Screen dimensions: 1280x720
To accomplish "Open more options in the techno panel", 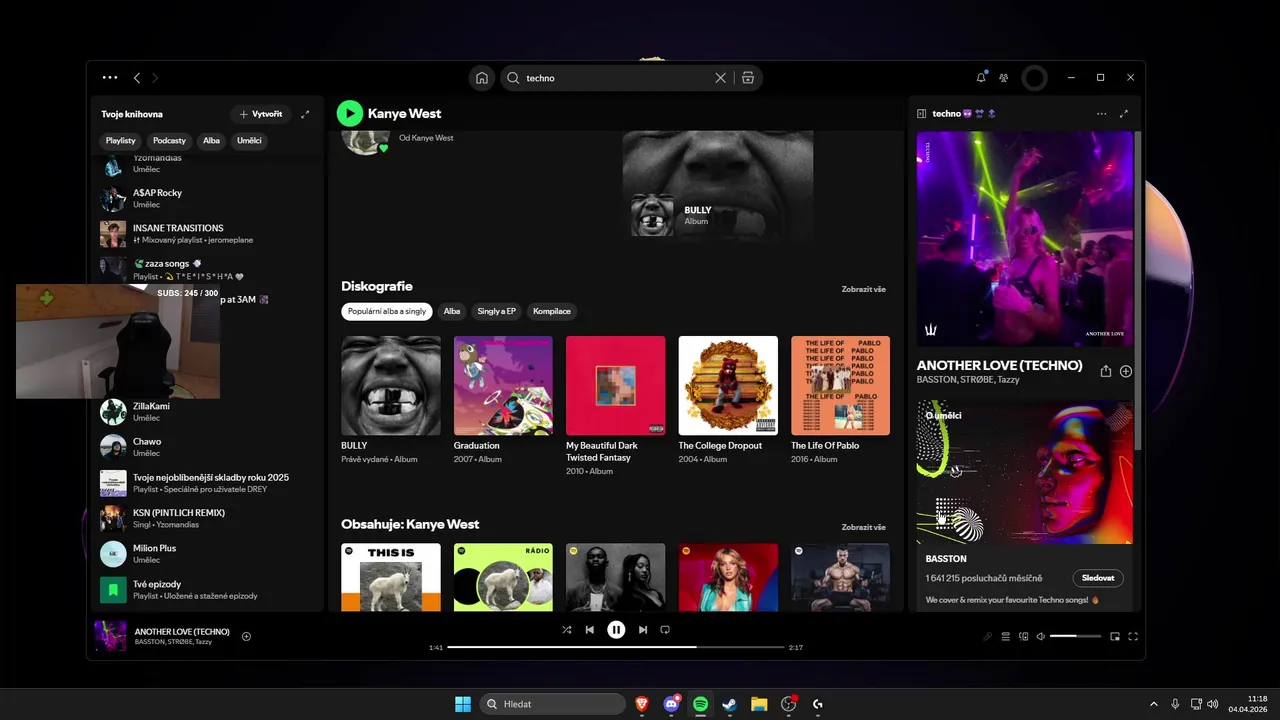I will pyautogui.click(x=1102, y=114).
